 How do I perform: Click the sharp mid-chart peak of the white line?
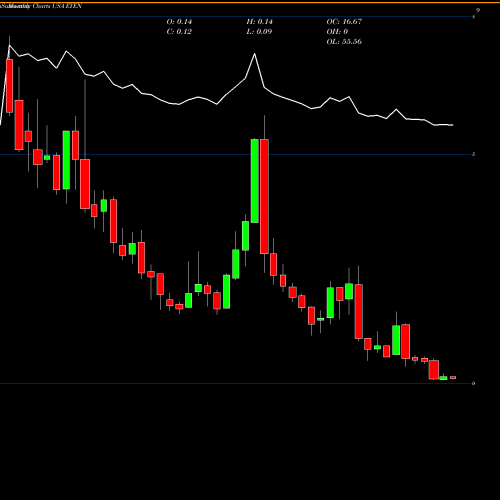(255, 54)
